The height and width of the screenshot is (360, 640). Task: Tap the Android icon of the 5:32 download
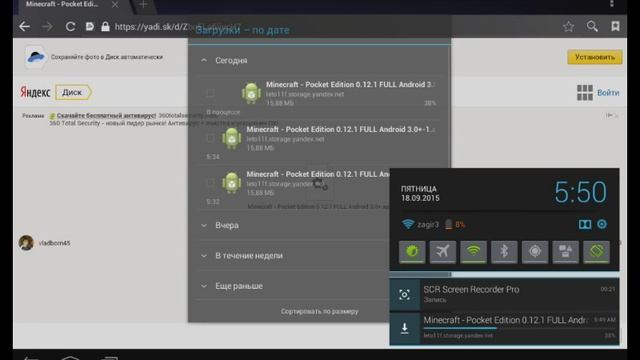(x=231, y=182)
